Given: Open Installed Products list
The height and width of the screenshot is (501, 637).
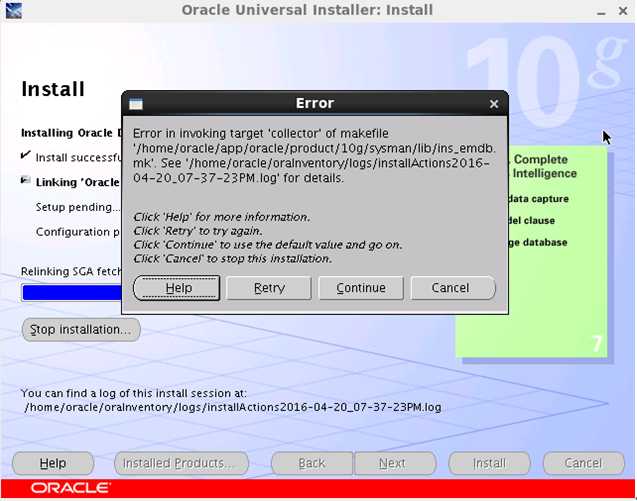Looking at the screenshot, I should pyautogui.click(x=181, y=463).
